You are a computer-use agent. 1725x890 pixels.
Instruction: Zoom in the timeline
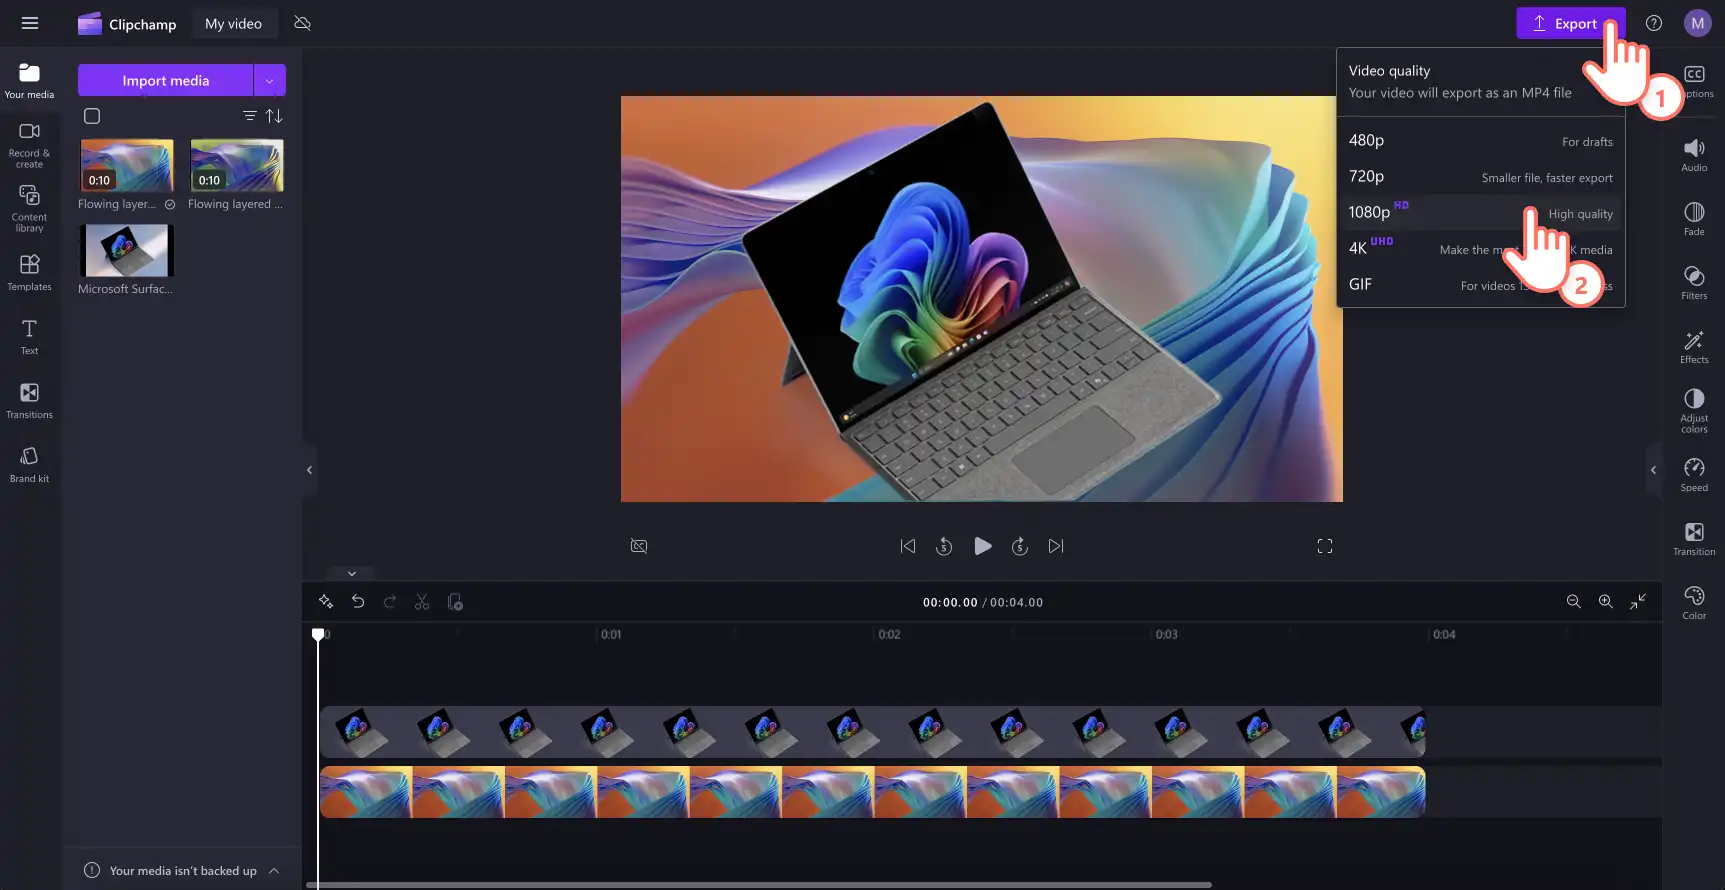click(1605, 602)
